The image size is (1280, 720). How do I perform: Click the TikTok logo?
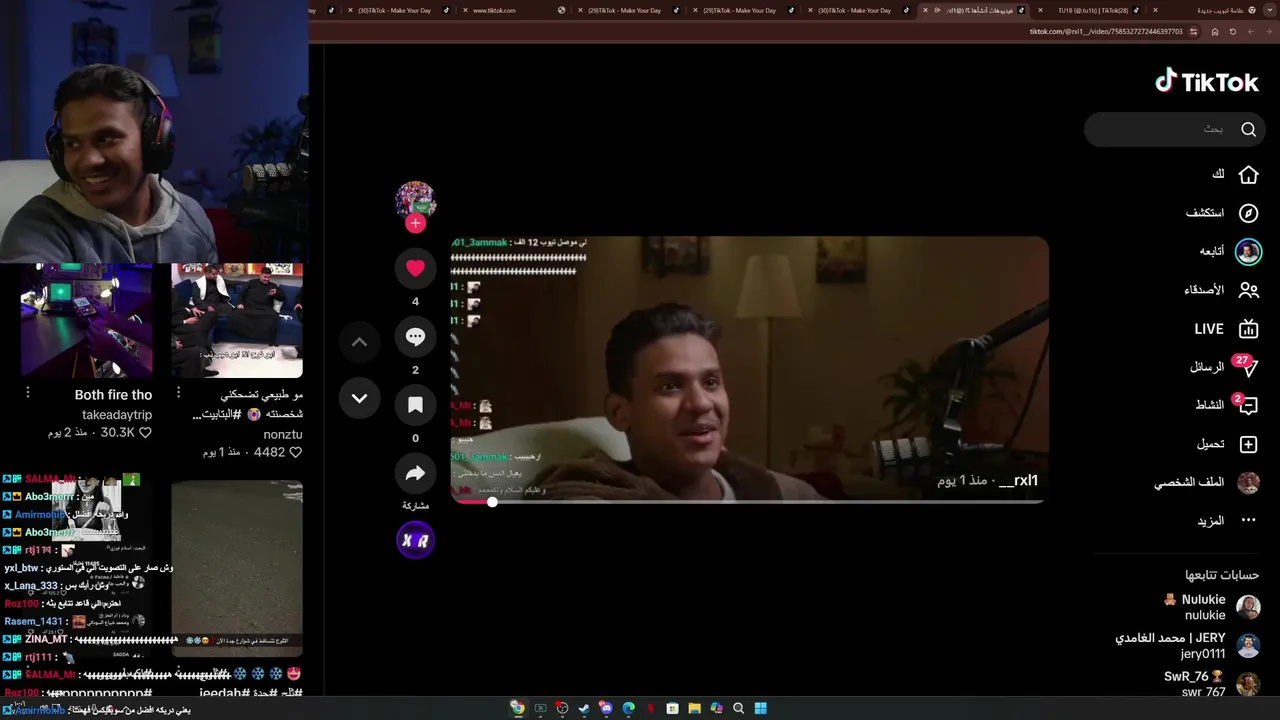tap(1207, 82)
